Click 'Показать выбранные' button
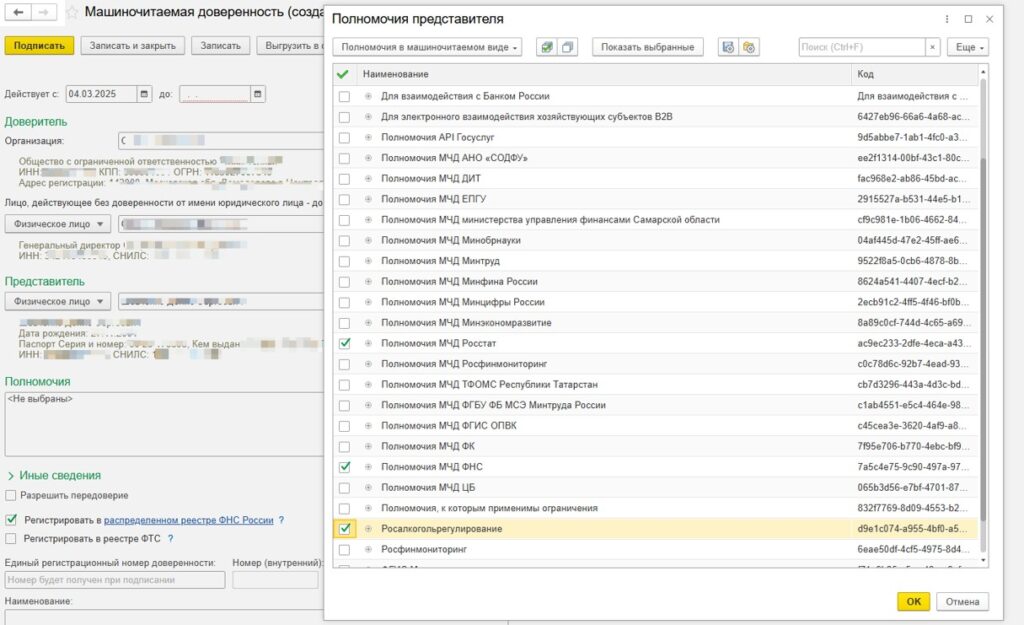 click(647, 47)
